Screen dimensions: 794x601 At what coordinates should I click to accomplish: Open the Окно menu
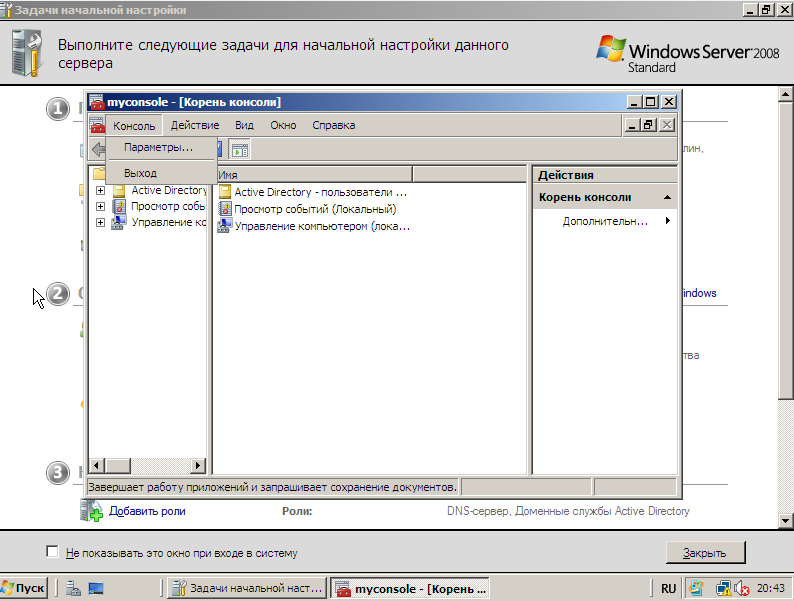[x=283, y=126]
